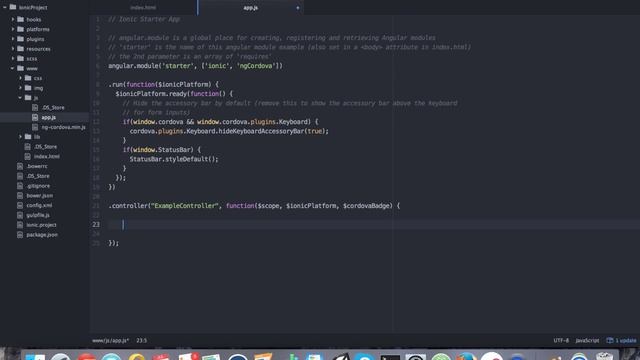This screenshot has height=360, width=640.
Task: Expand the lib folder arrow
Action: point(20,137)
